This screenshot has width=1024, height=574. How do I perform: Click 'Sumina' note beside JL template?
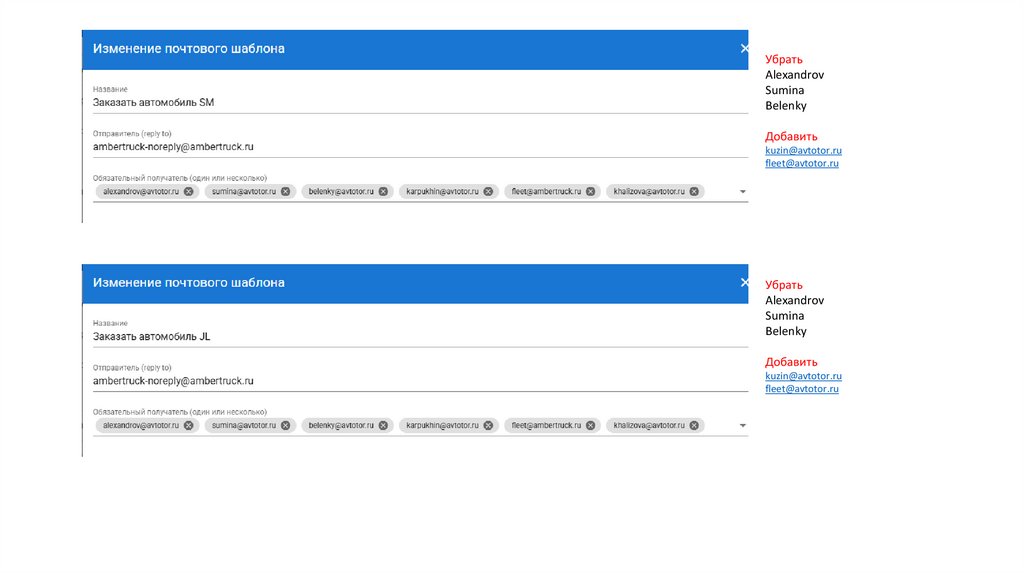click(784, 316)
